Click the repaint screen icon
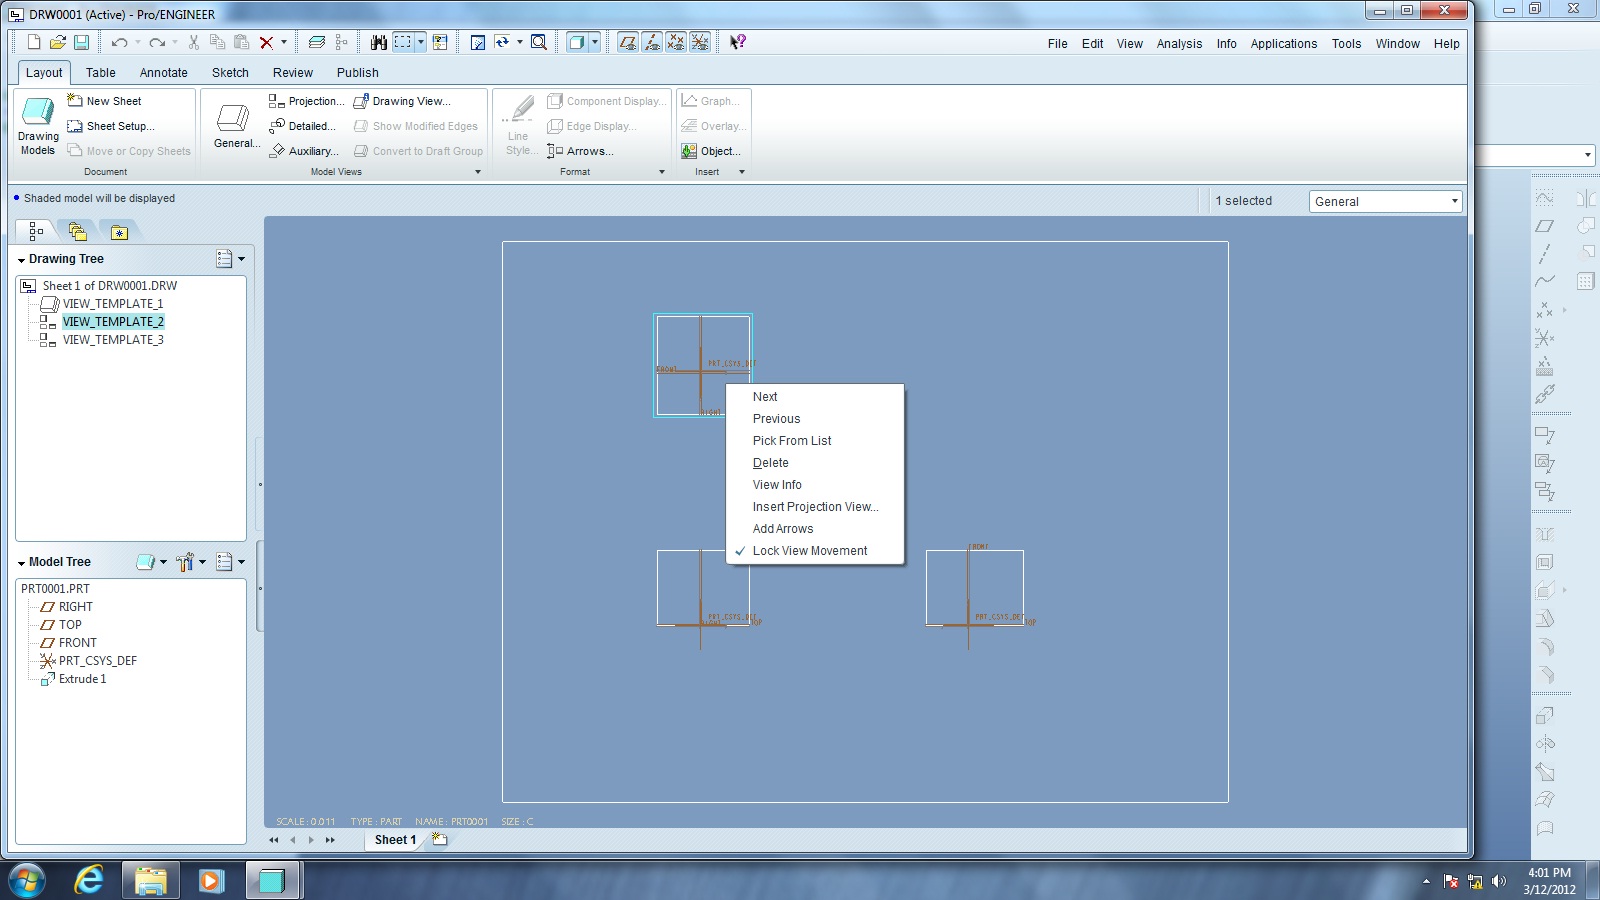The image size is (1600, 900). (478, 42)
